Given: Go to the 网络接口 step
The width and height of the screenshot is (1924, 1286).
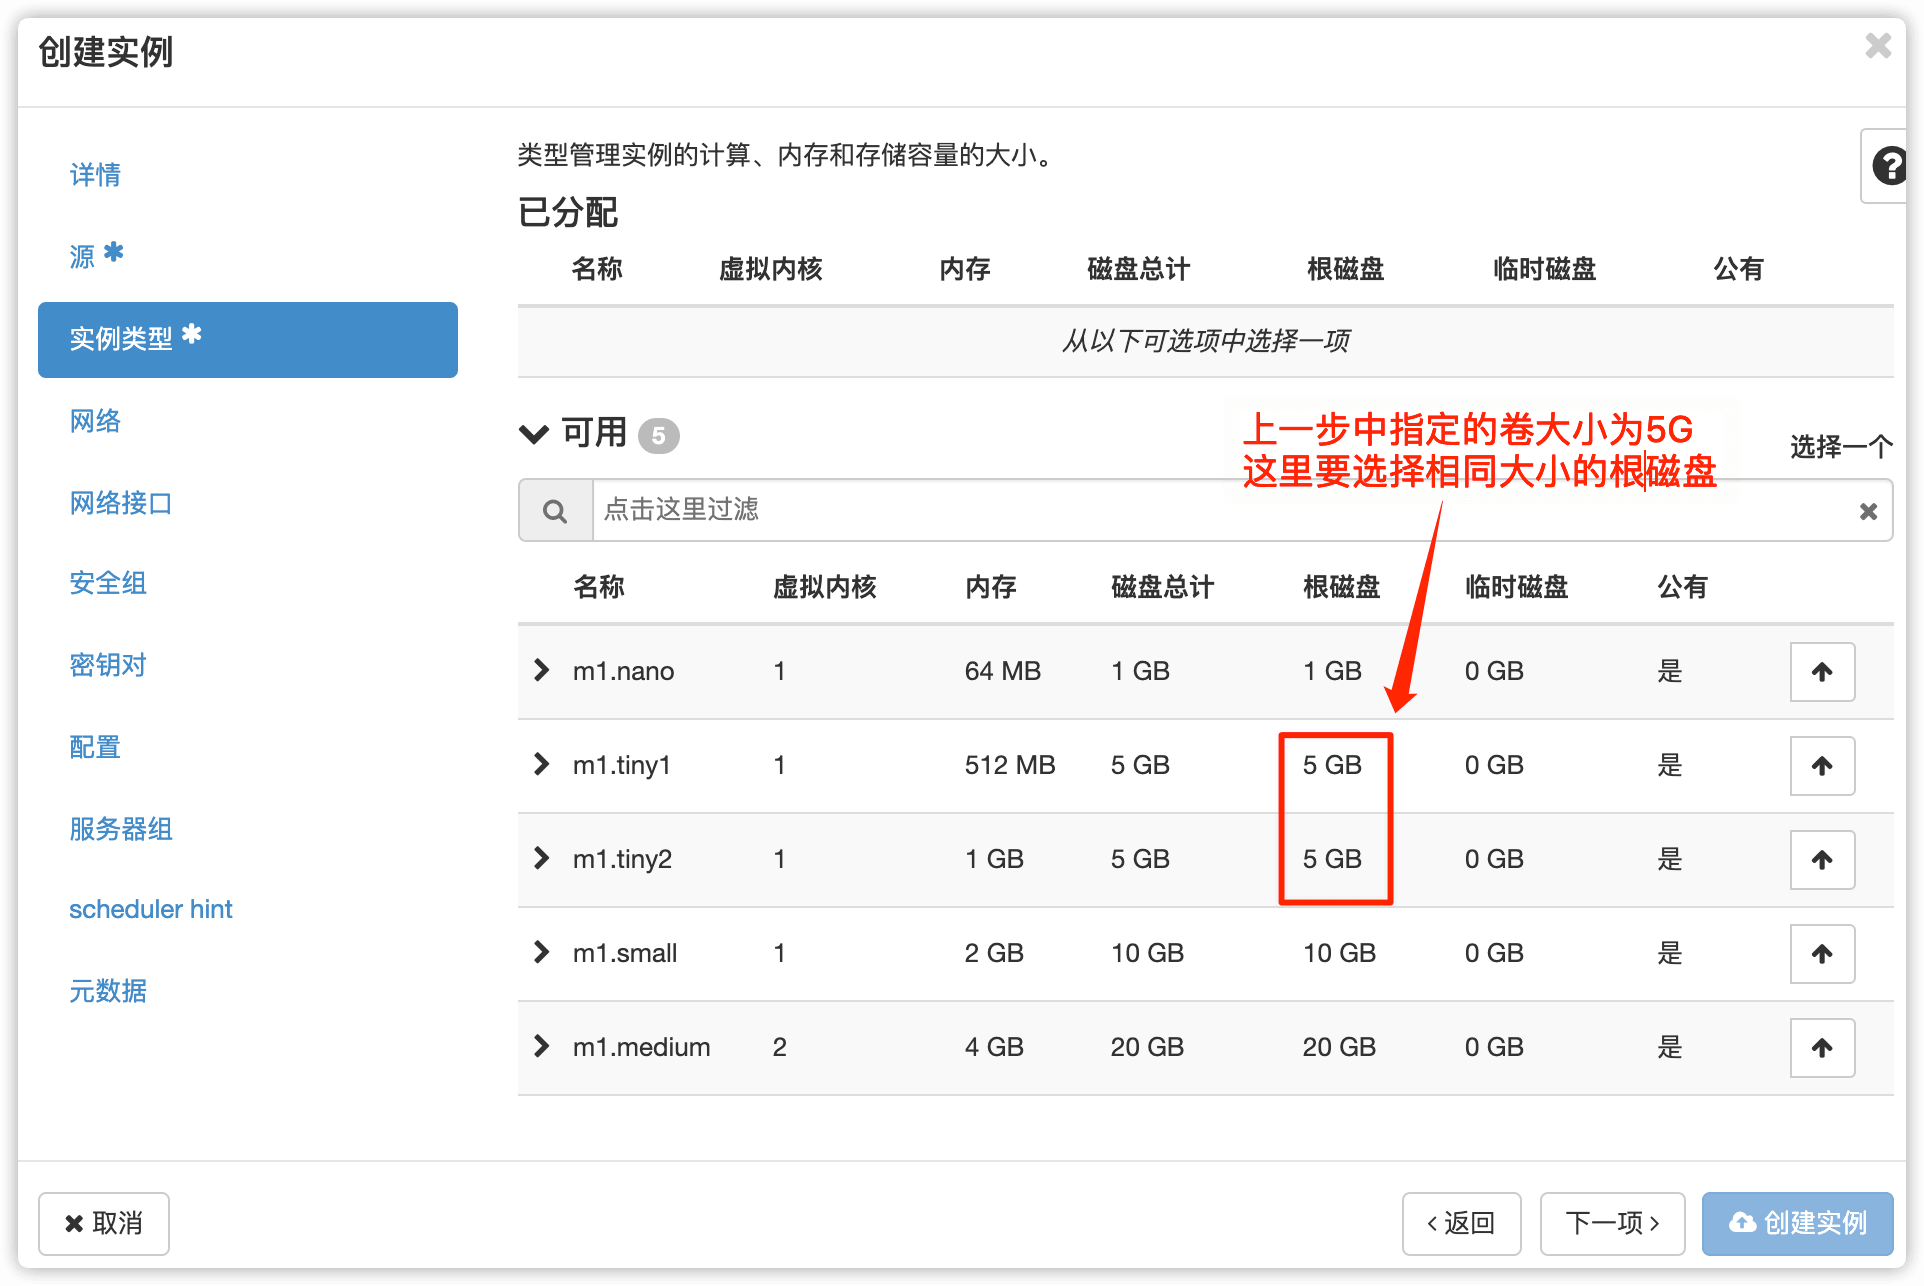Looking at the screenshot, I should pyautogui.click(x=121, y=503).
